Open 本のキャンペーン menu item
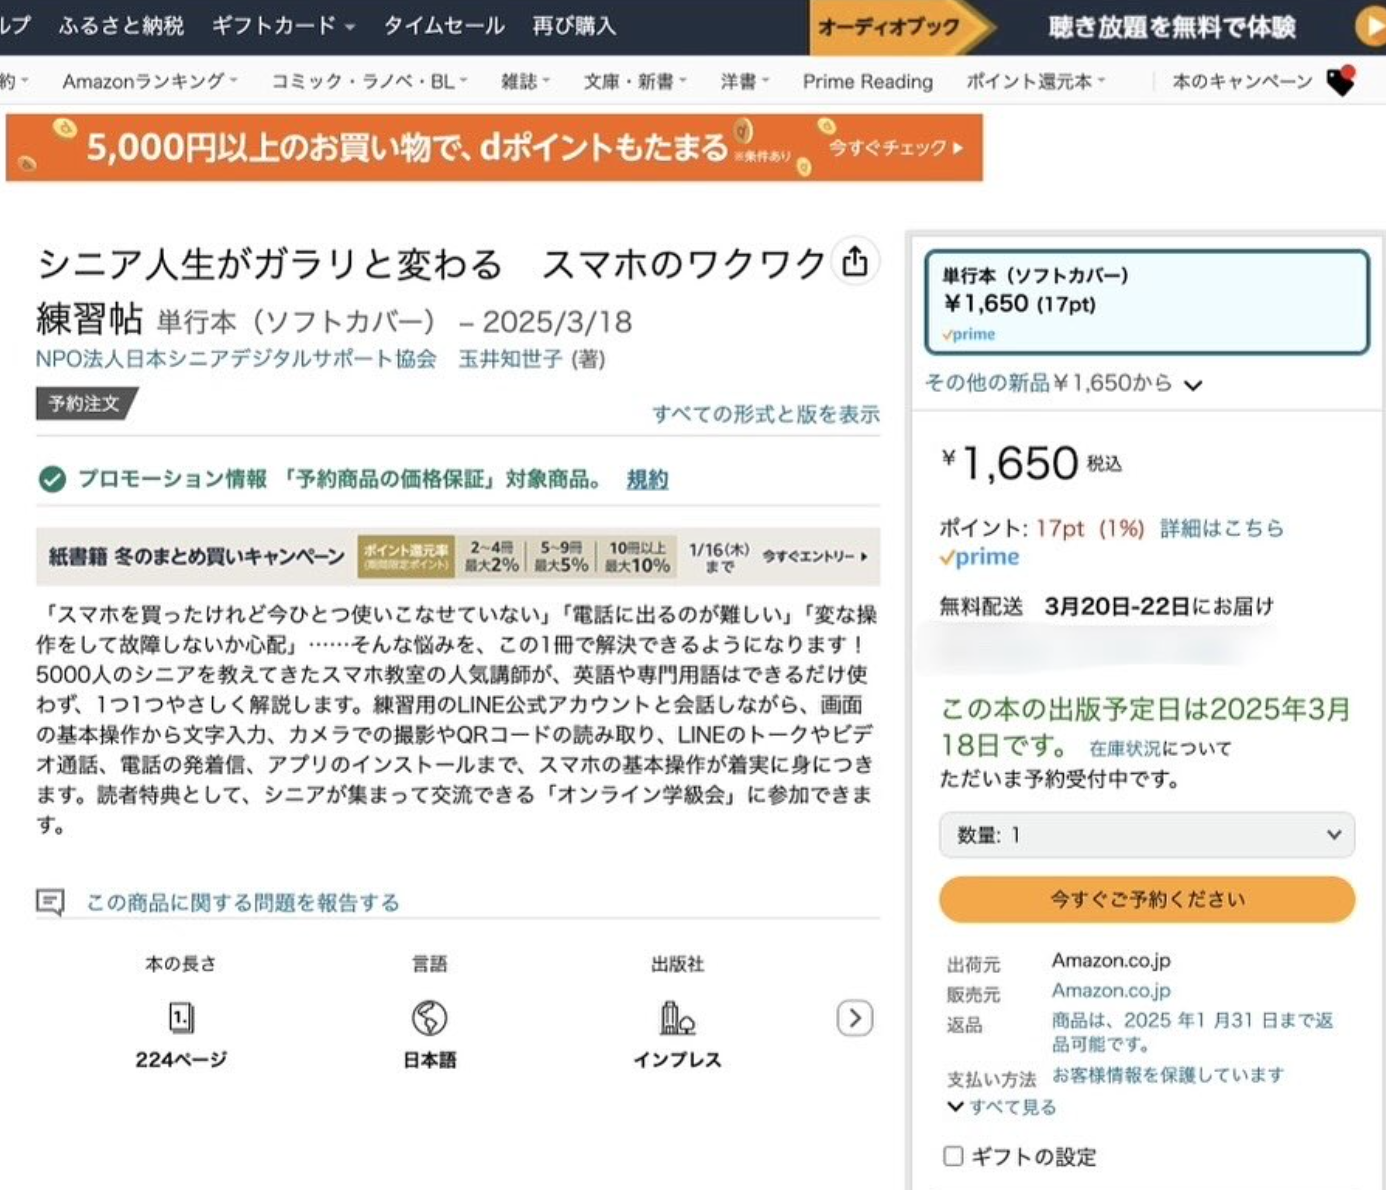The image size is (1386, 1190). pyautogui.click(x=1242, y=81)
